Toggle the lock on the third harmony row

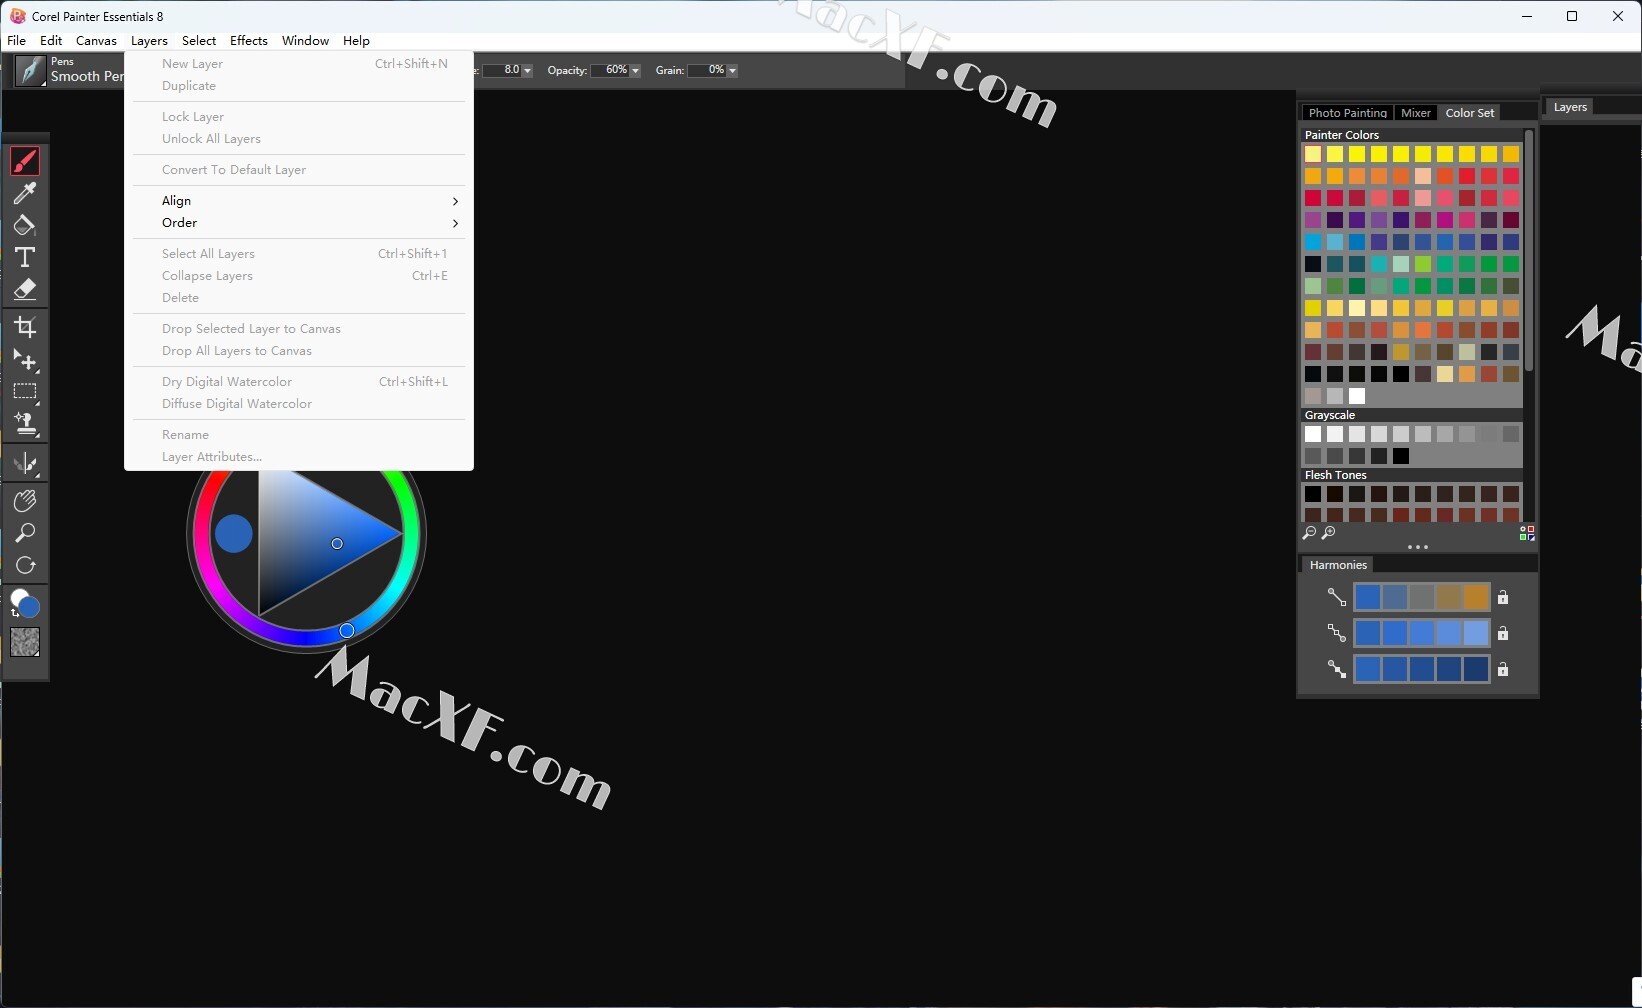[x=1502, y=670]
